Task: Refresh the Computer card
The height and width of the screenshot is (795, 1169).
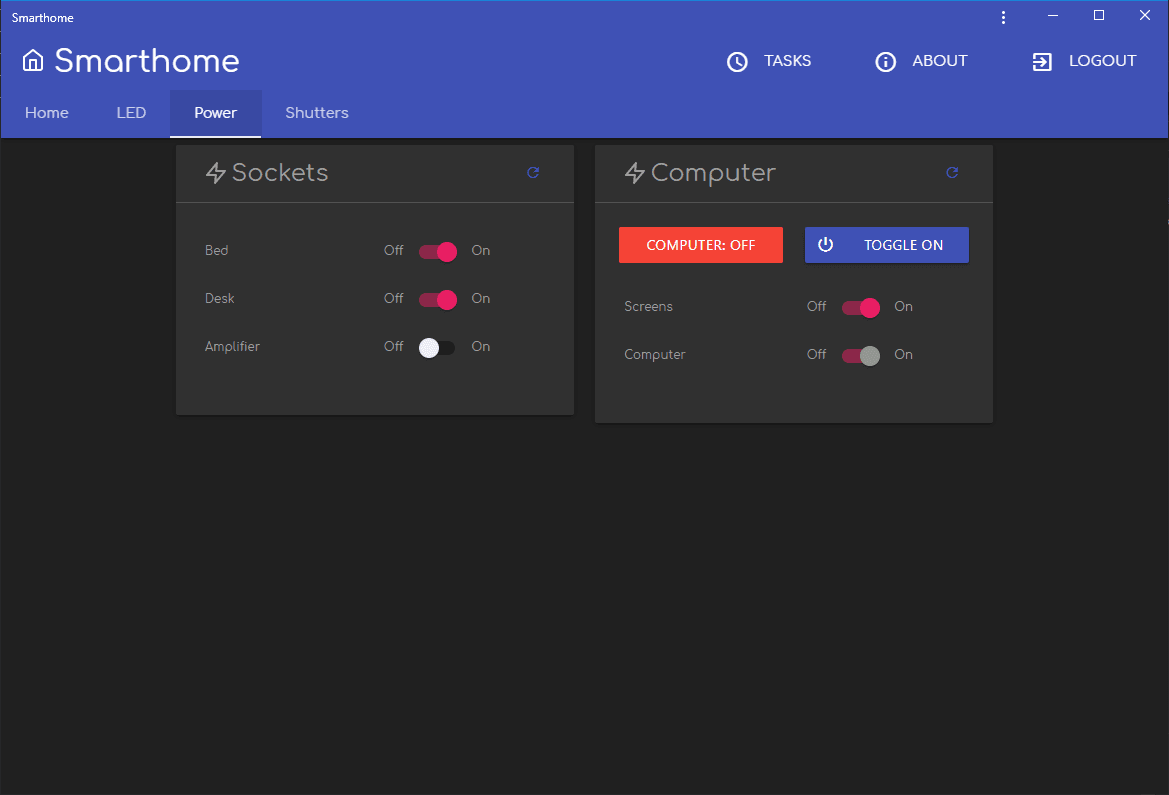Action: click(x=952, y=172)
